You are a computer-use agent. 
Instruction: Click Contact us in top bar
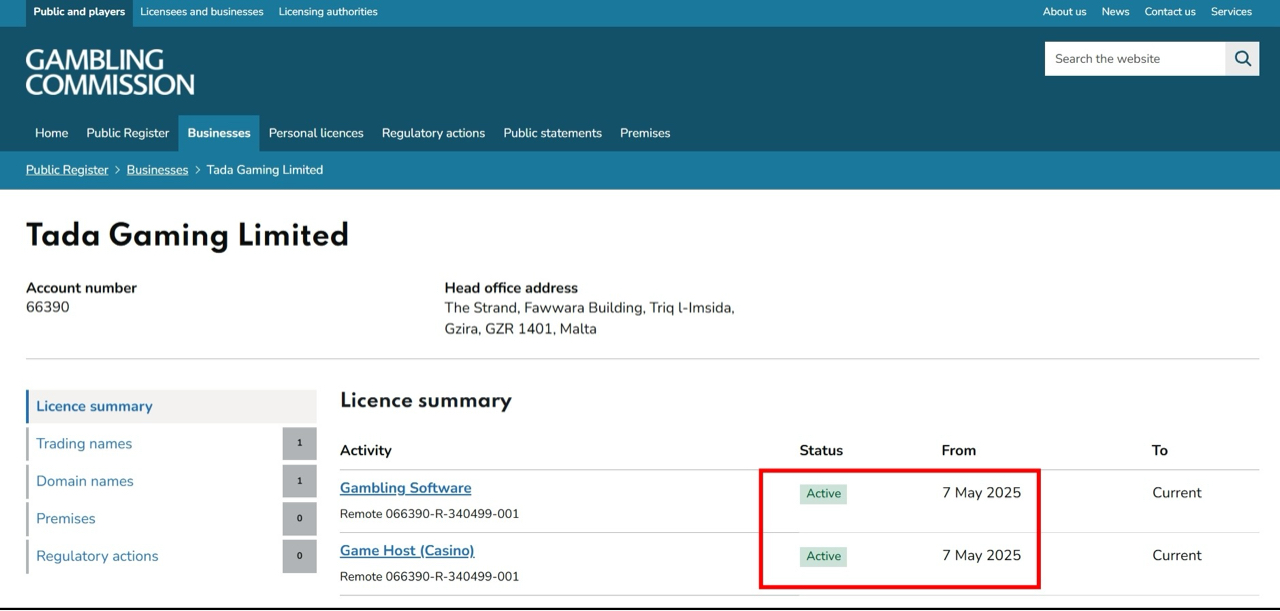pyautogui.click(x=1170, y=12)
